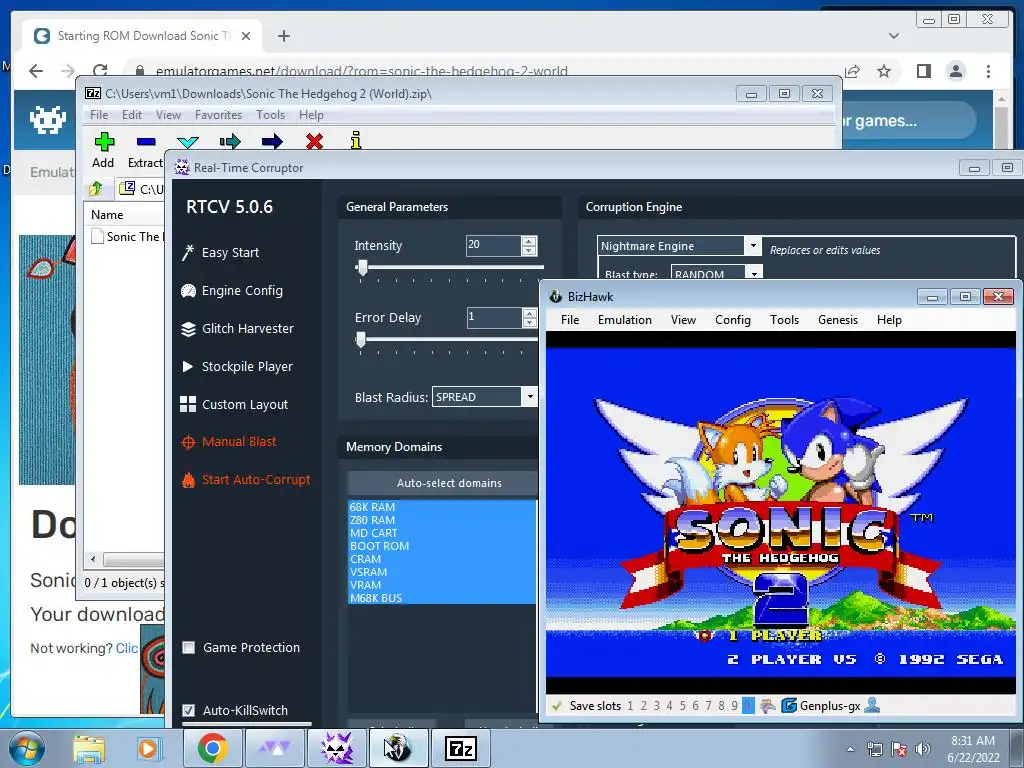Increase Error Delay using spinner up arrow

(x=529, y=313)
